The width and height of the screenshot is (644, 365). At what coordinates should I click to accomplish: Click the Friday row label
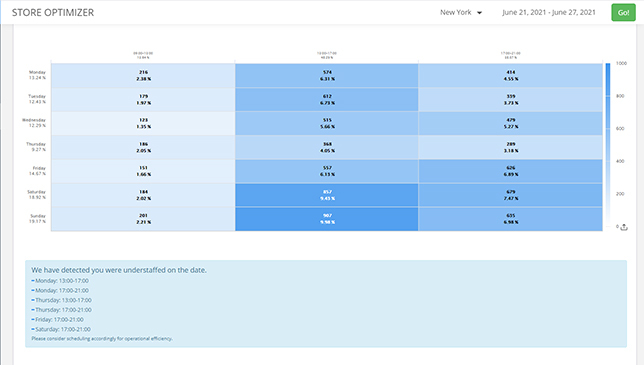[x=38, y=171]
